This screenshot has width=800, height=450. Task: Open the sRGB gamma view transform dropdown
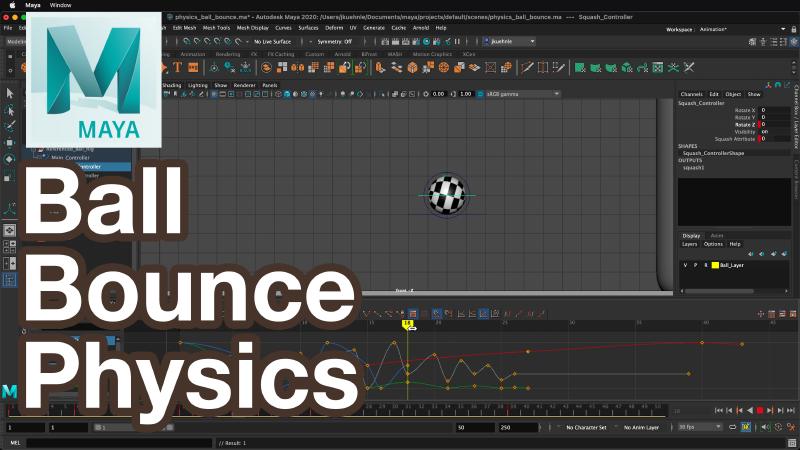522,94
